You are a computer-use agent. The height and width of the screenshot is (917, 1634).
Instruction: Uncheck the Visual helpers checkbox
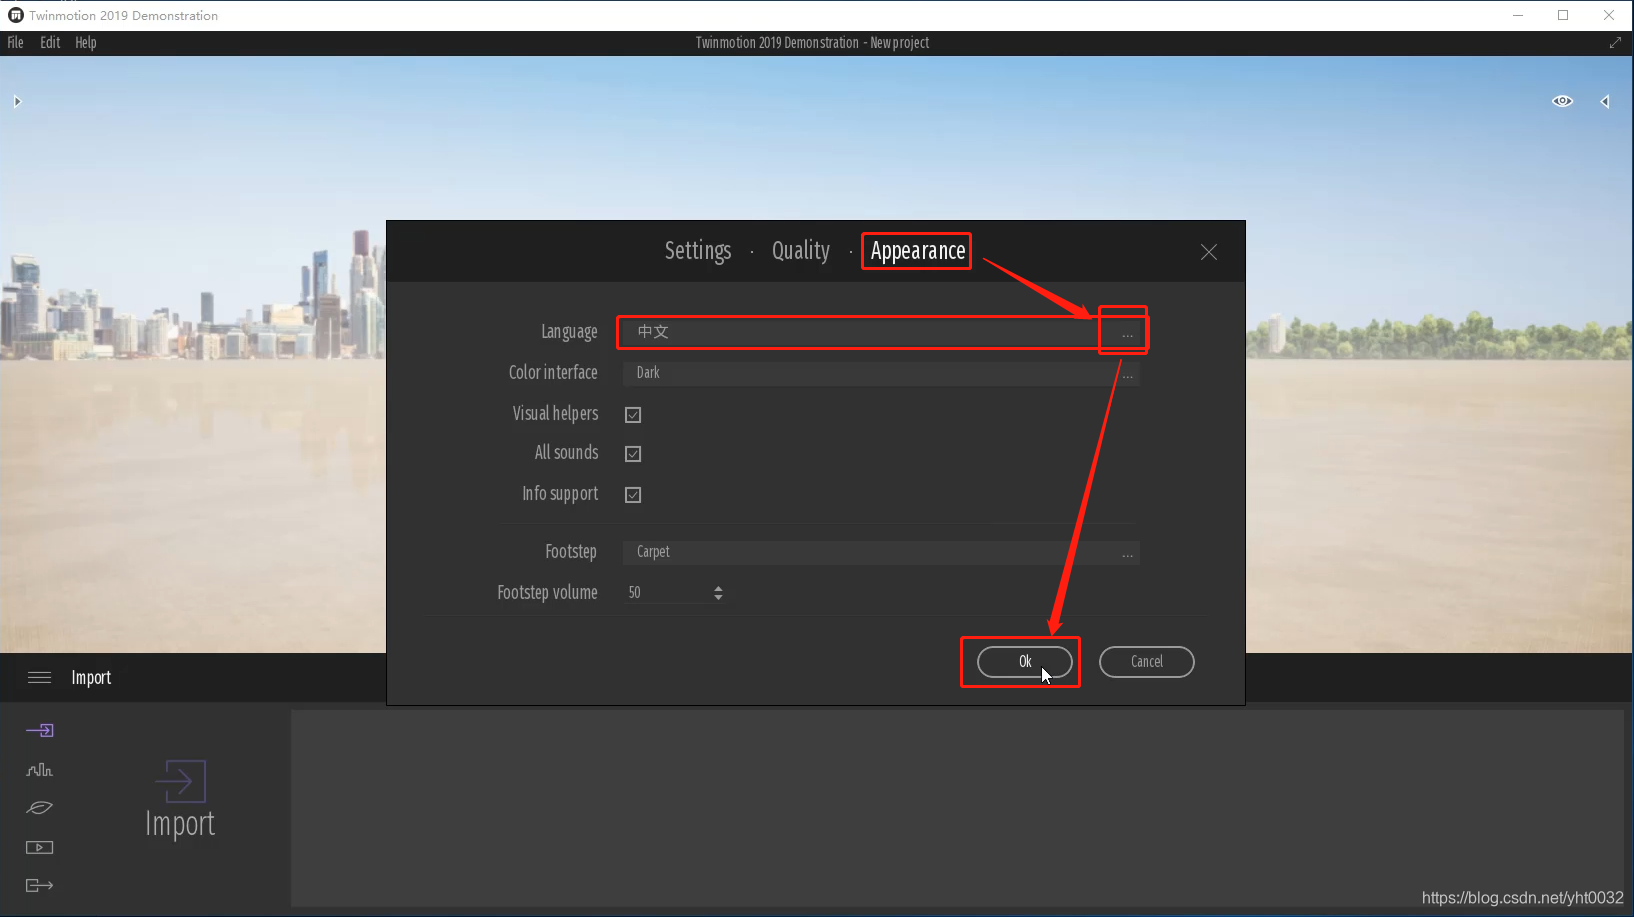click(x=633, y=415)
